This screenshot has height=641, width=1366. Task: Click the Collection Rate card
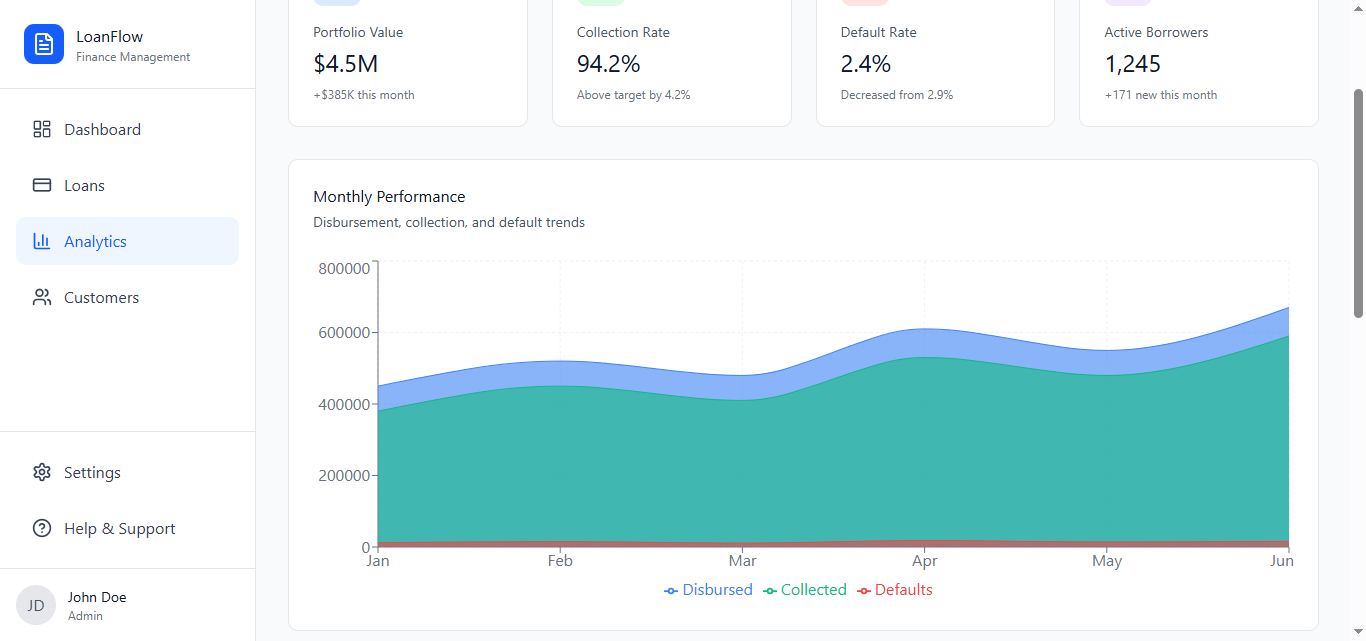click(672, 62)
